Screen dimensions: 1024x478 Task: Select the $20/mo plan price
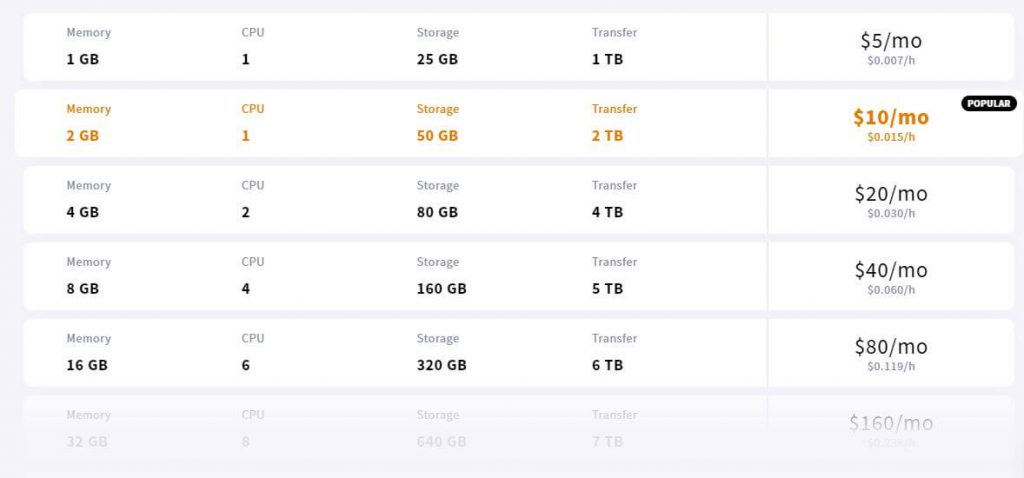[x=891, y=193]
